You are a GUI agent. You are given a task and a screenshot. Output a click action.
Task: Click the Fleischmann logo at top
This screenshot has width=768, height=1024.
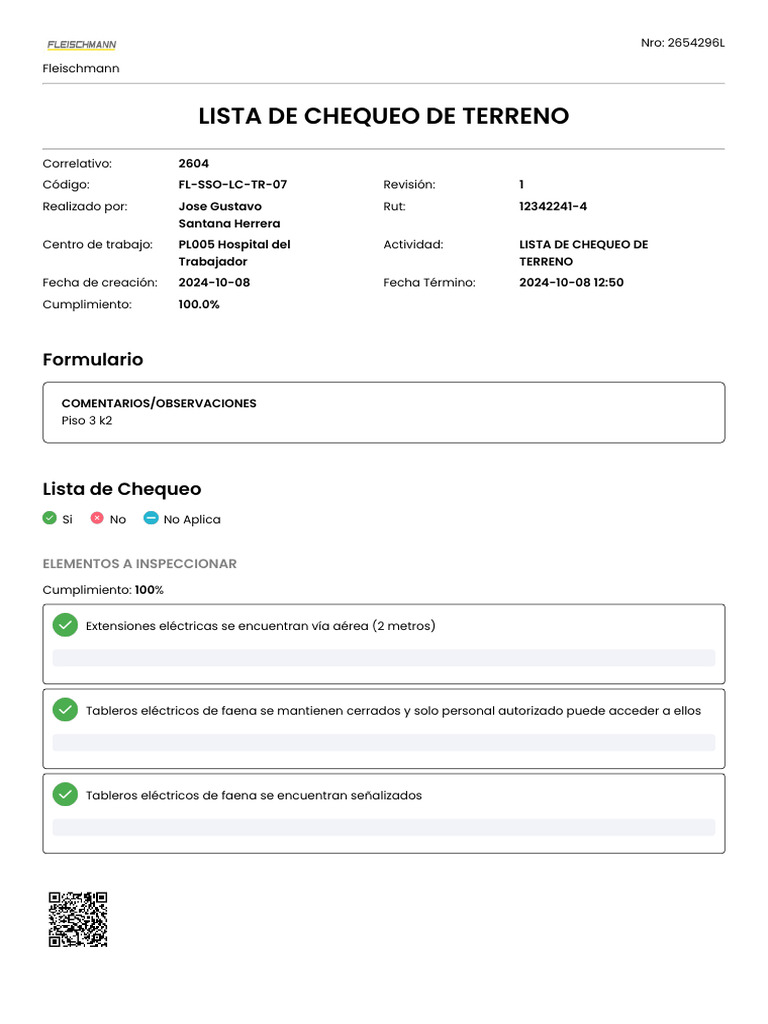(81, 45)
